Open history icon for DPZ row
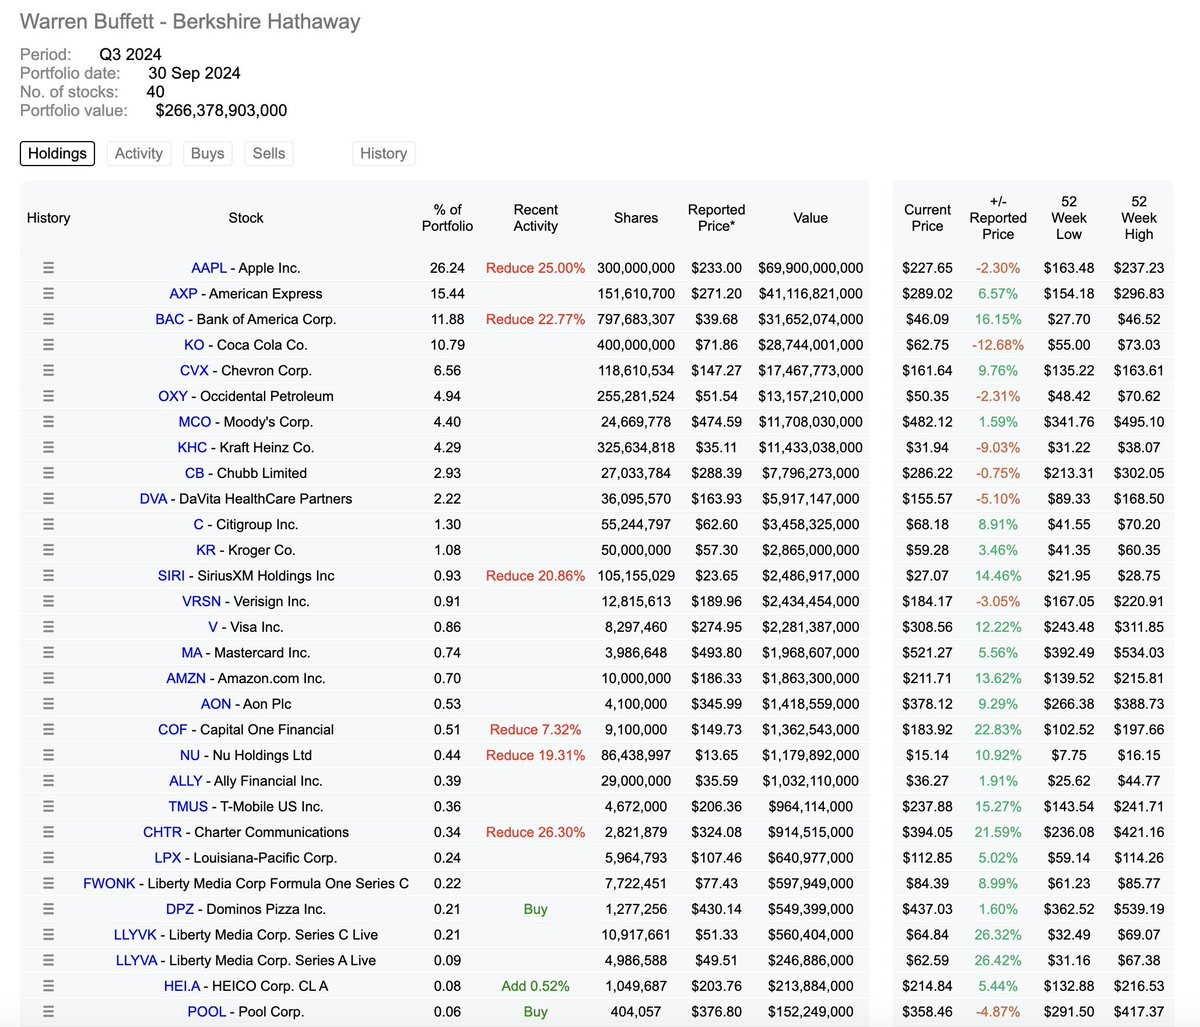Screen dimensions: 1200x1027 click(48, 909)
